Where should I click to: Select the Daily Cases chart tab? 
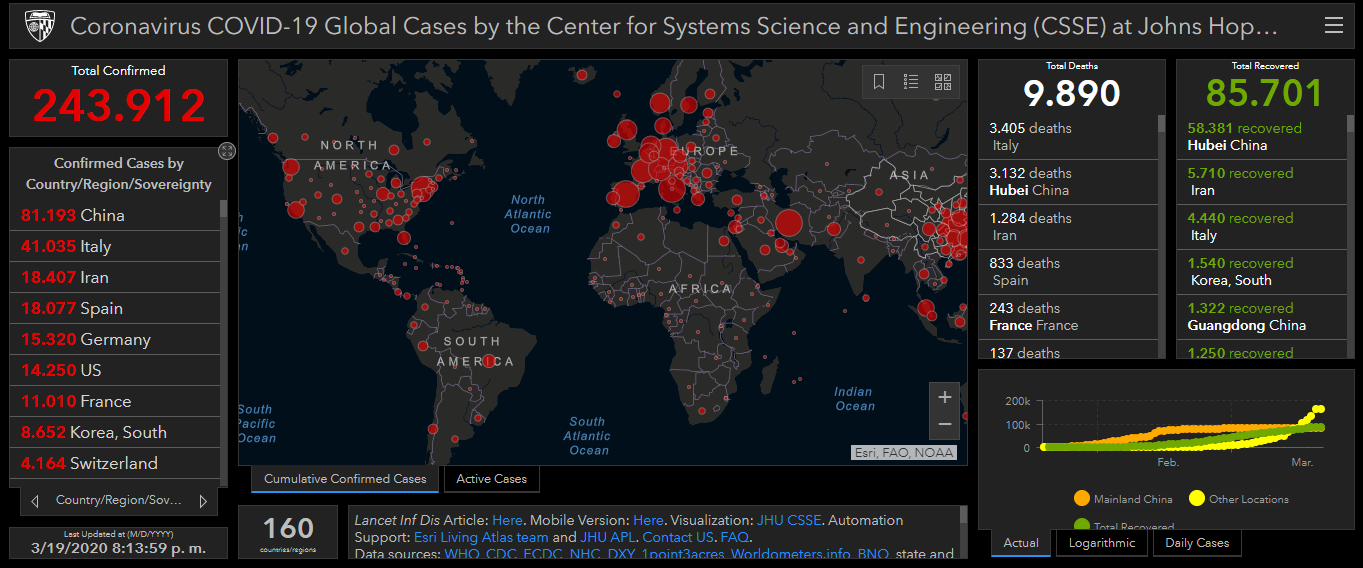(x=1198, y=543)
